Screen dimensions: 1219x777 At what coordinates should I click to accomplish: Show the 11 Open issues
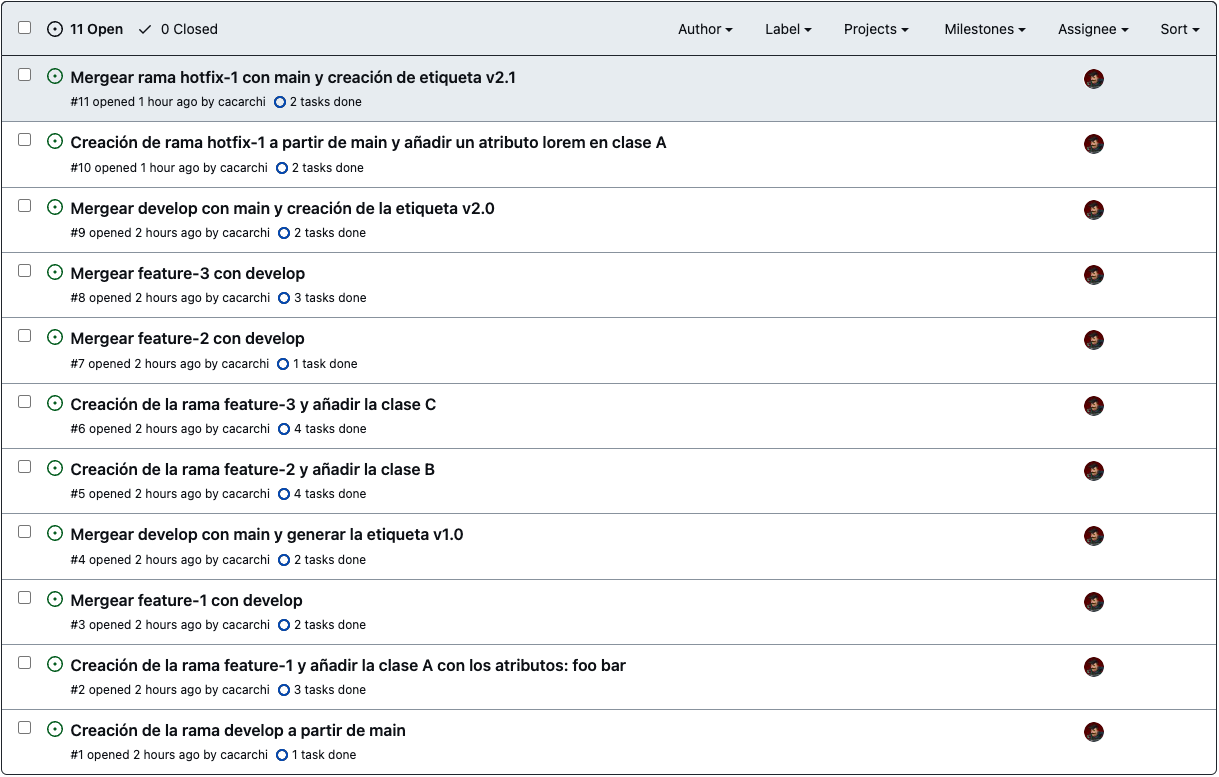[x=86, y=29]
